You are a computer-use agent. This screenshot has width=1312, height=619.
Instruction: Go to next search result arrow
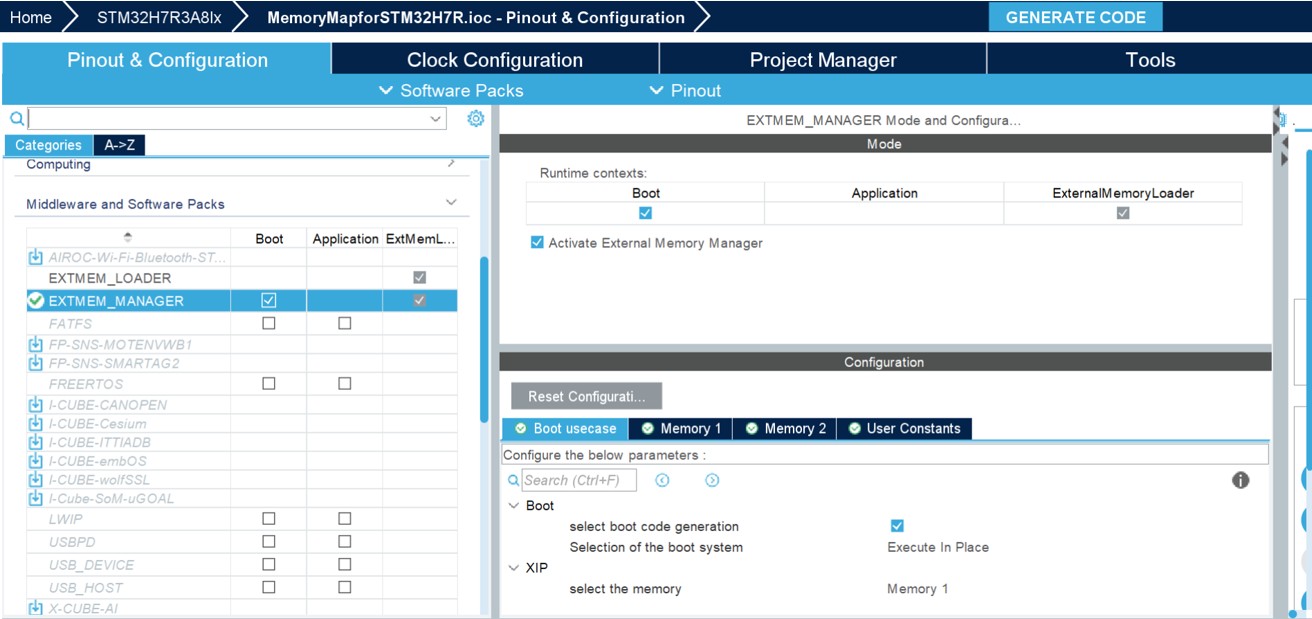(x=712, y=480)
